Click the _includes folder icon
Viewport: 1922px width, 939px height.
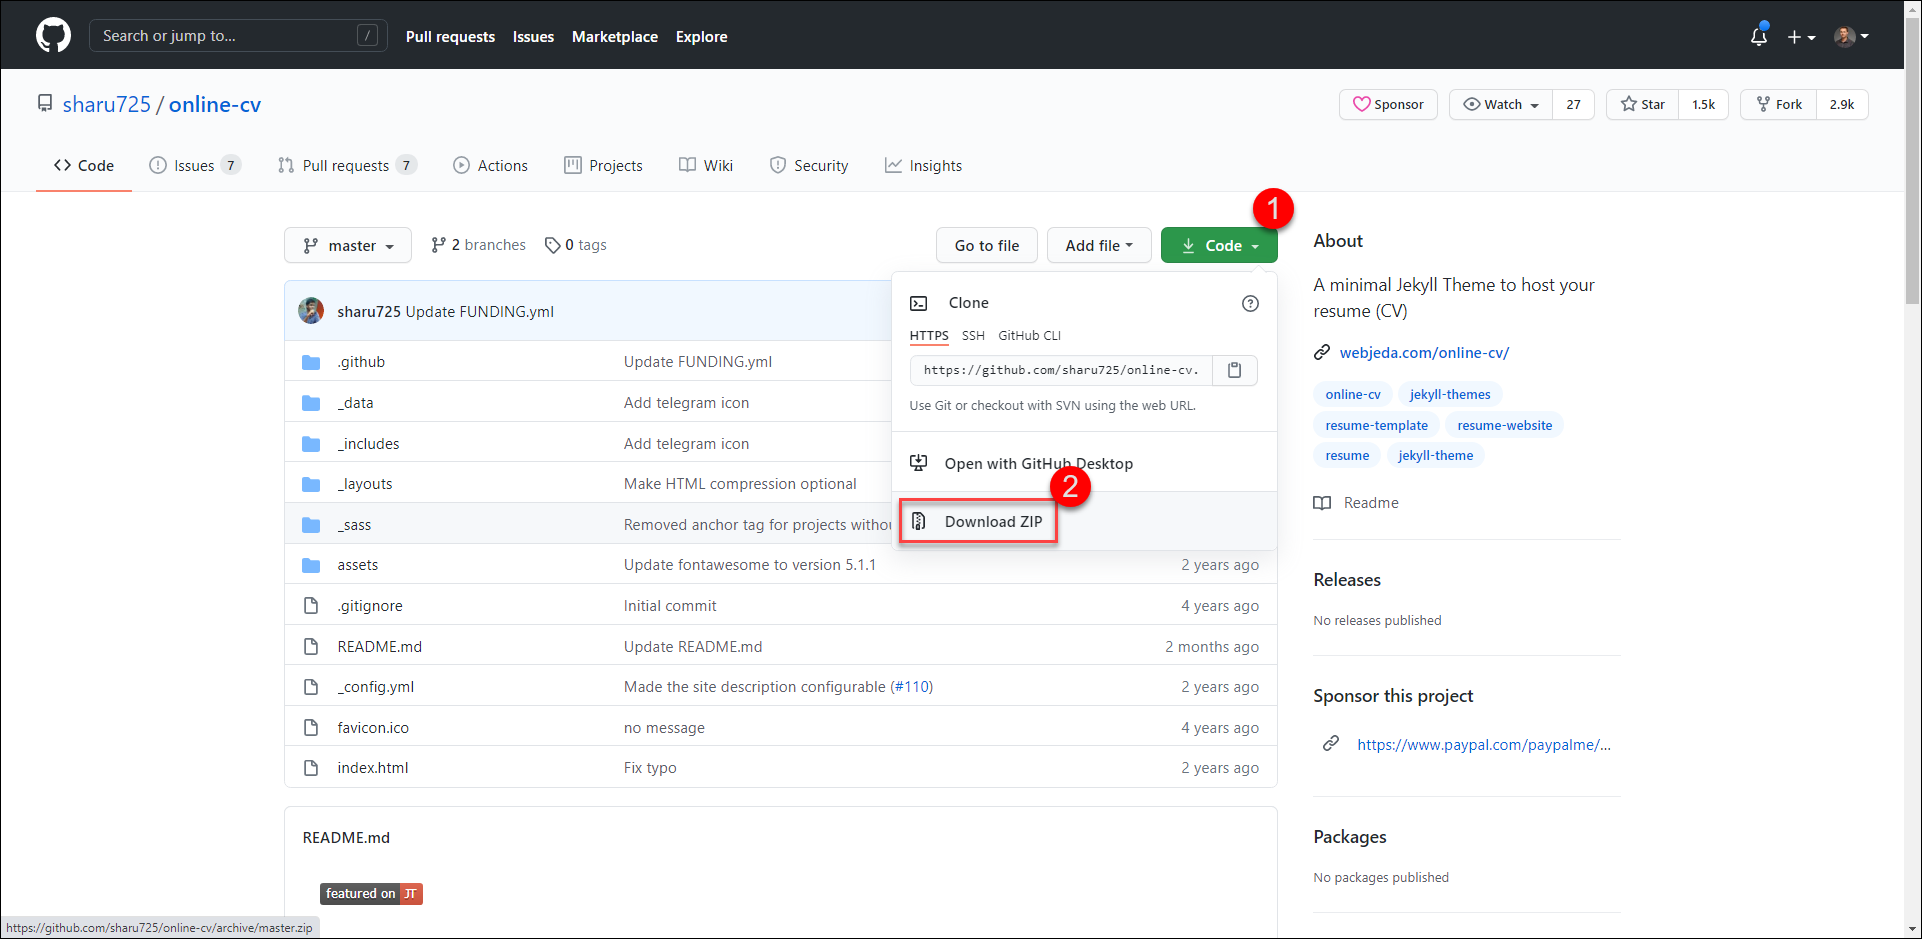point(311,444)
